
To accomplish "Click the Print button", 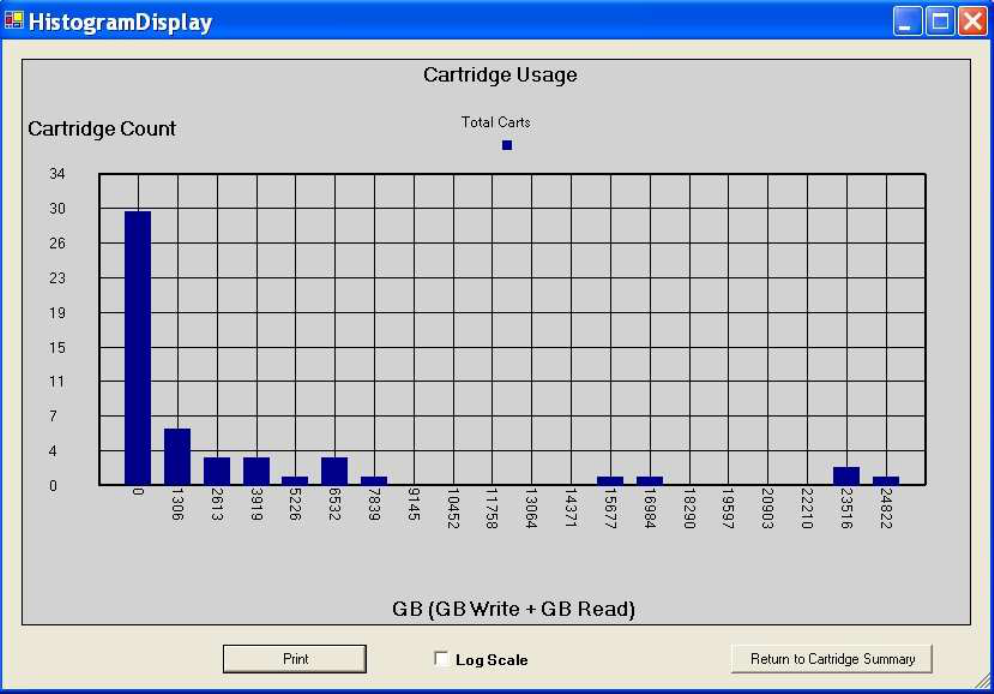I will (x=295, y=659).
